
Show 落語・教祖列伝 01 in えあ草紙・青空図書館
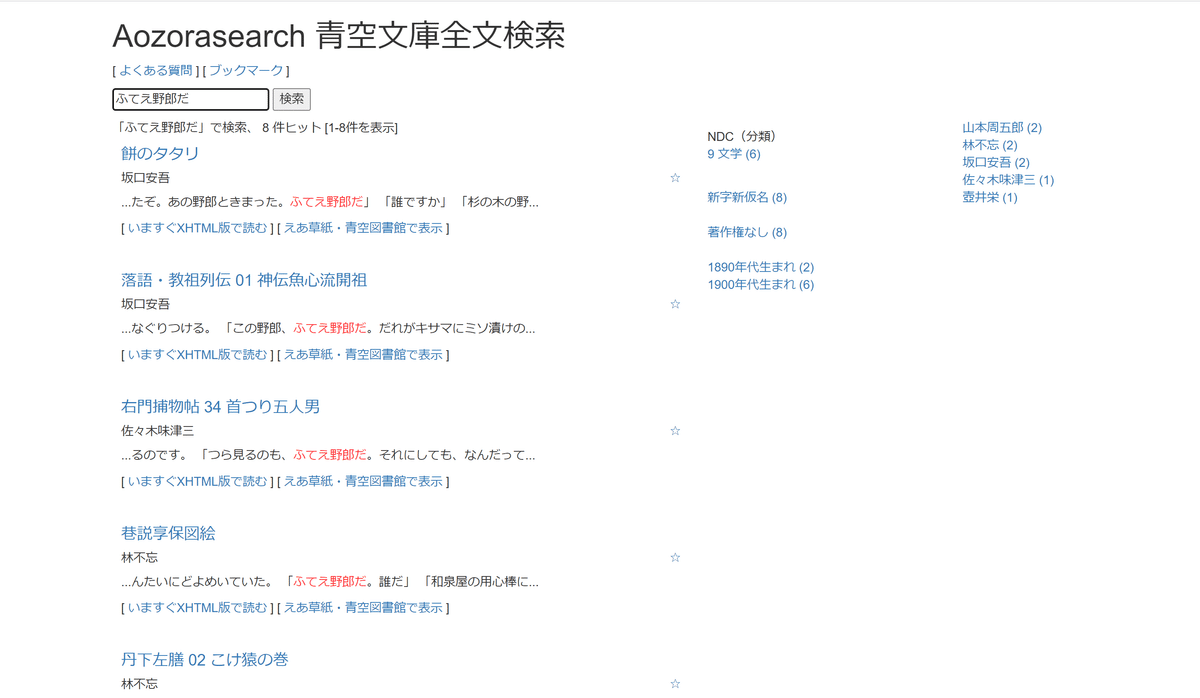click(363, 354)
